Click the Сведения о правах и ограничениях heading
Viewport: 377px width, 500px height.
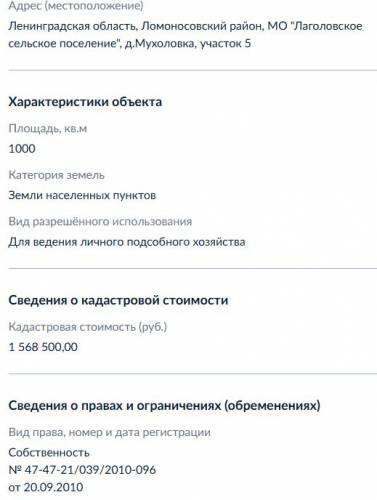(x=164, y=406)
